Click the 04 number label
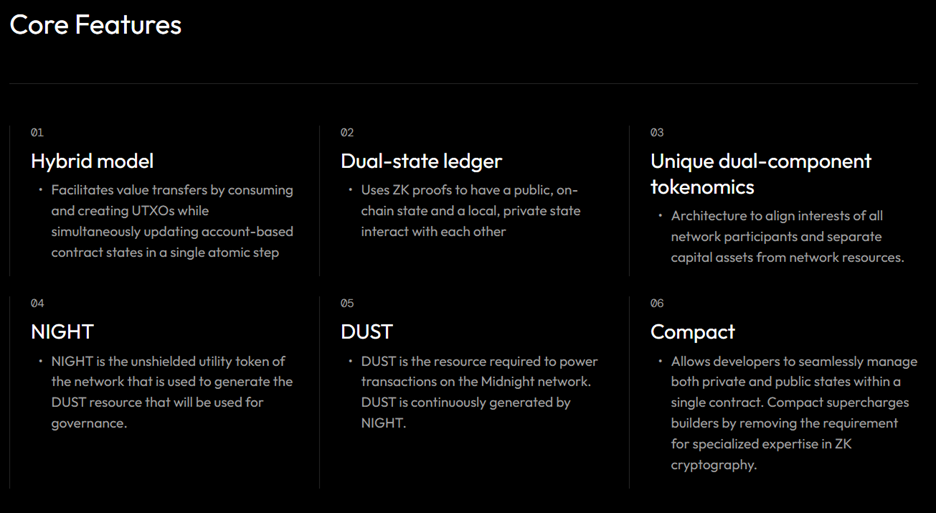Image resolution: width=936 pixels, height=513 pixels. pos(37,303)
